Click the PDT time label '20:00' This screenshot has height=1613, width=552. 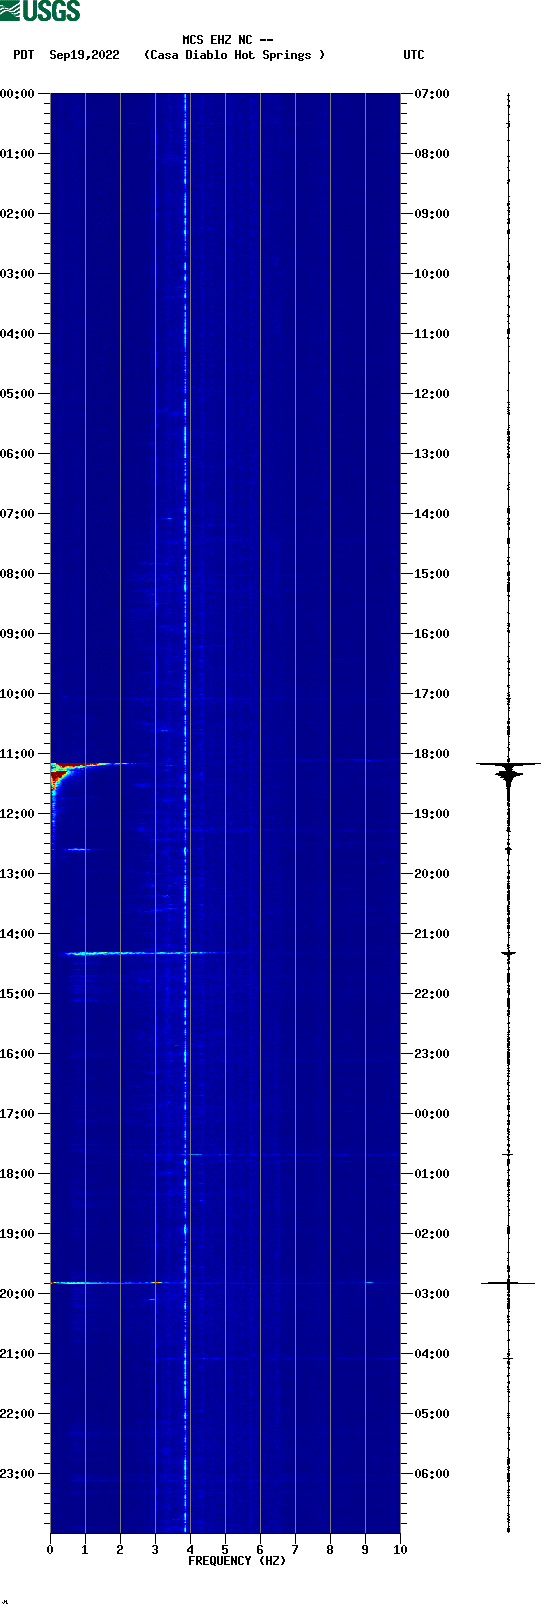18,1294
